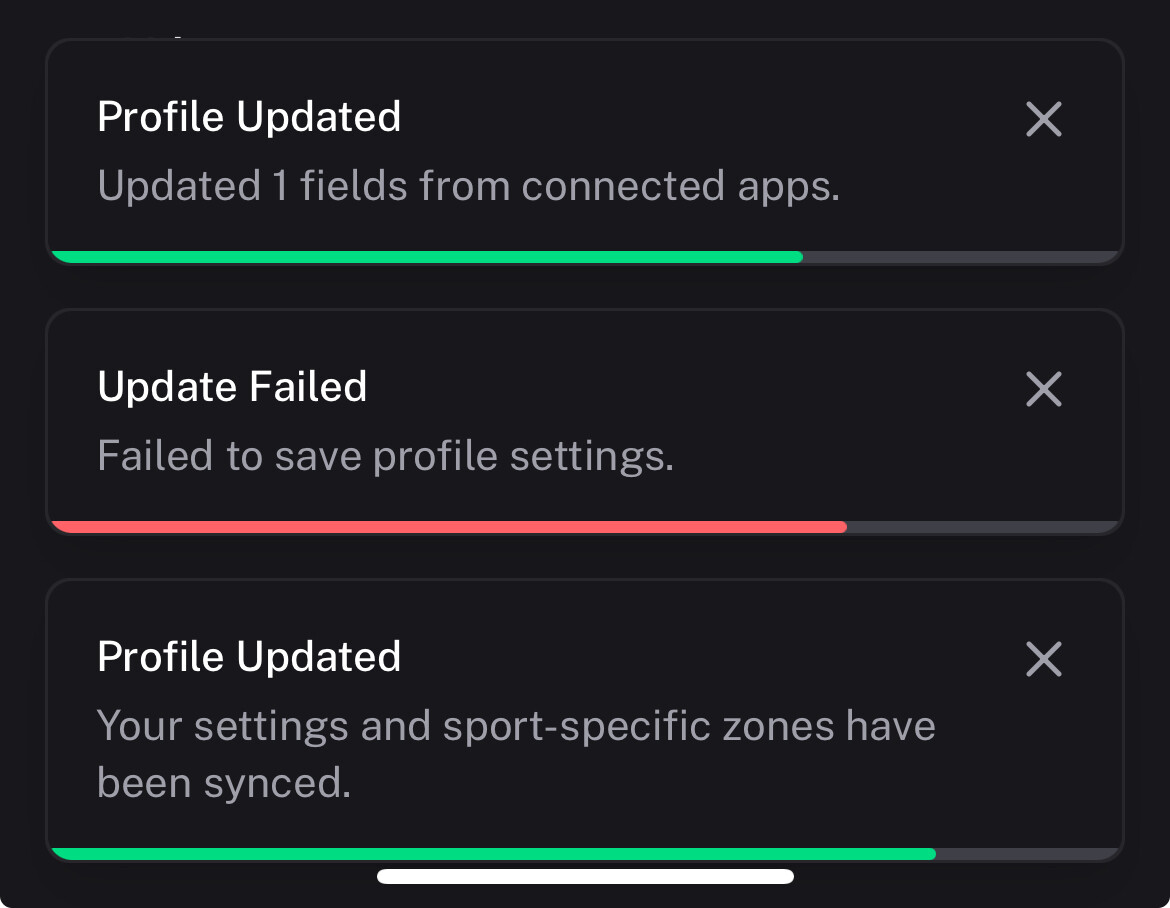This screenshot has width=1170, height=908.
Task: Dismiss the 'settings synced' toast with X
Action: point(1043,659)
